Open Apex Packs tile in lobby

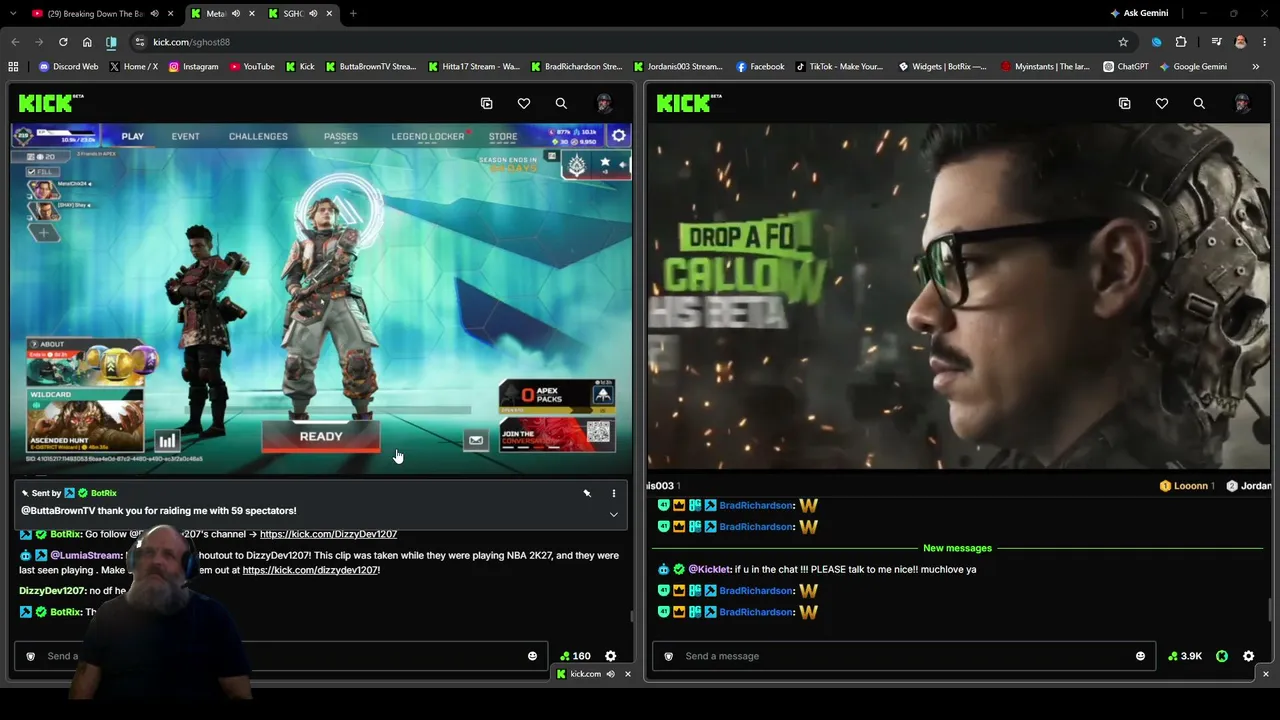pyautogui.click(x=557, y=396)
